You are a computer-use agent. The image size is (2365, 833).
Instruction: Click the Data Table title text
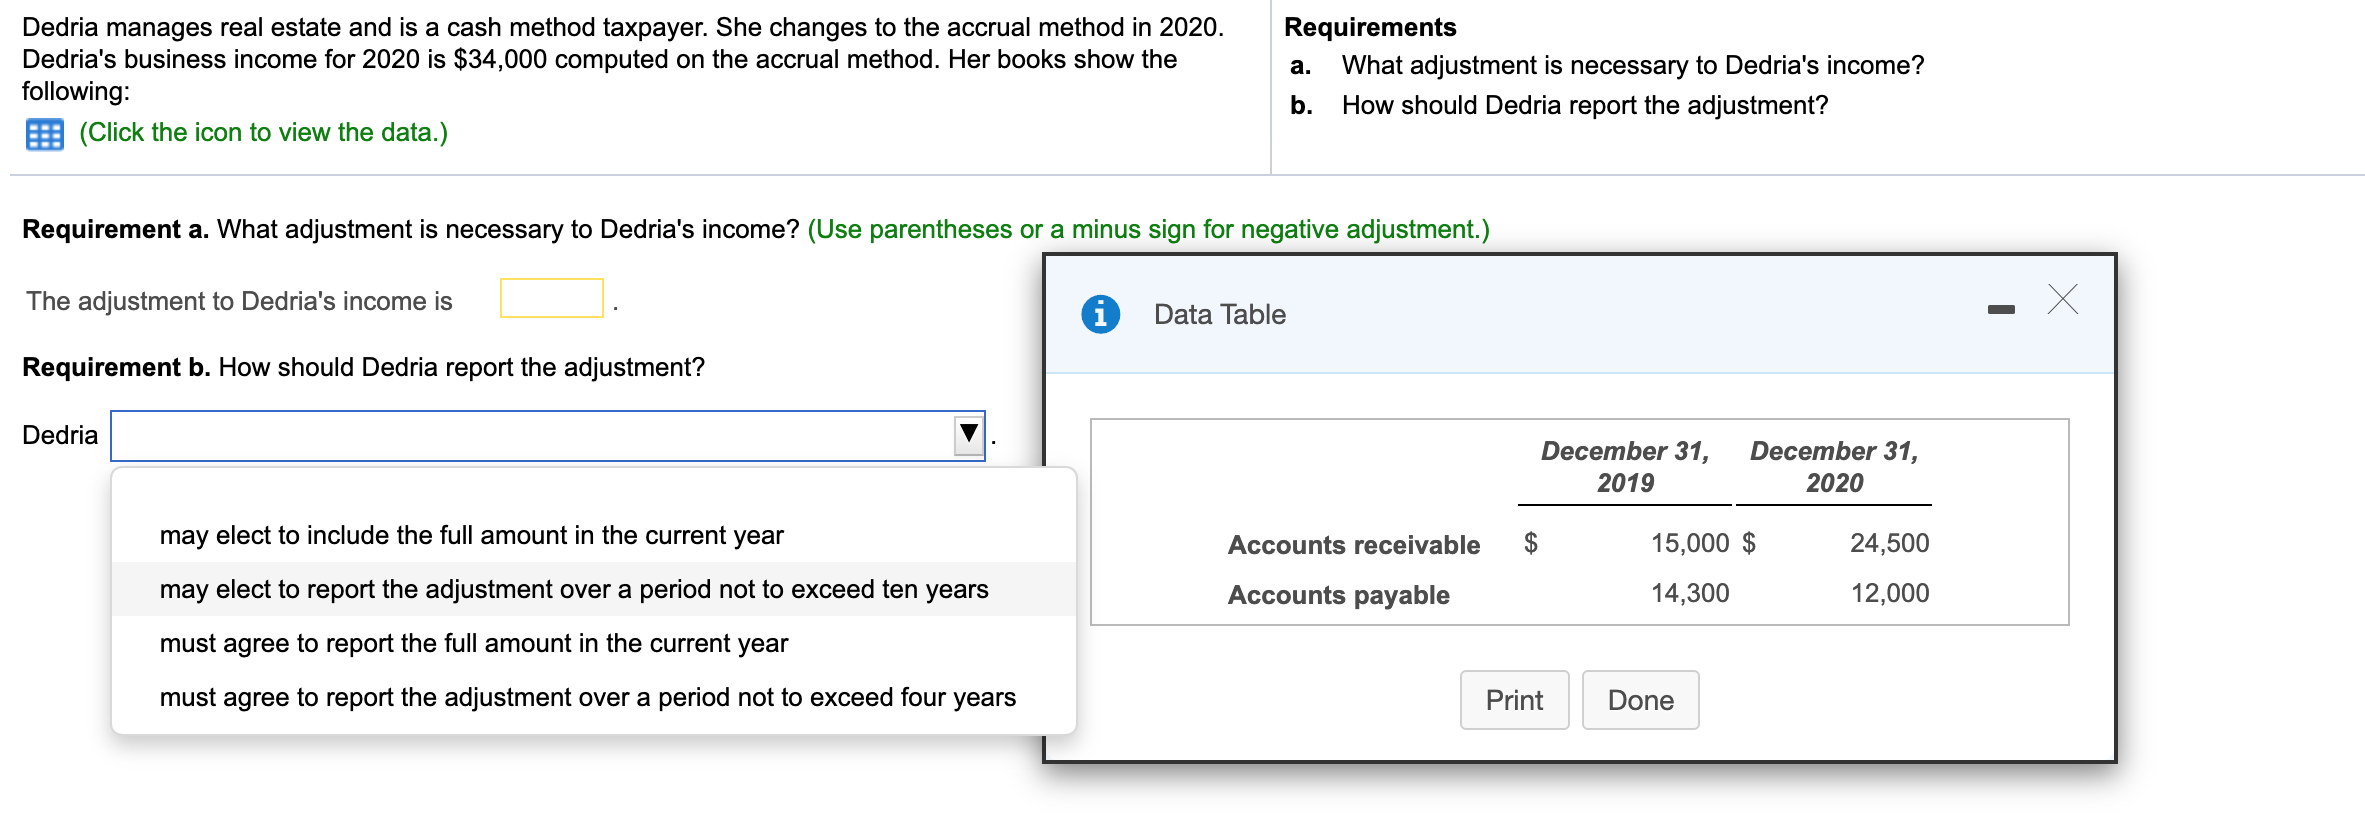tap(1219, 314)
